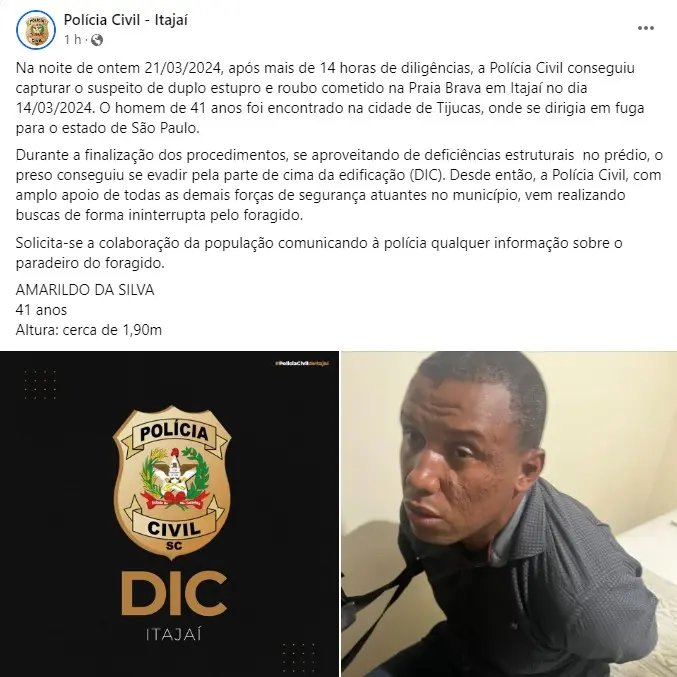Click the Altura: cerca de 1,90m line

pyautogui.click(x=89, y=330)
